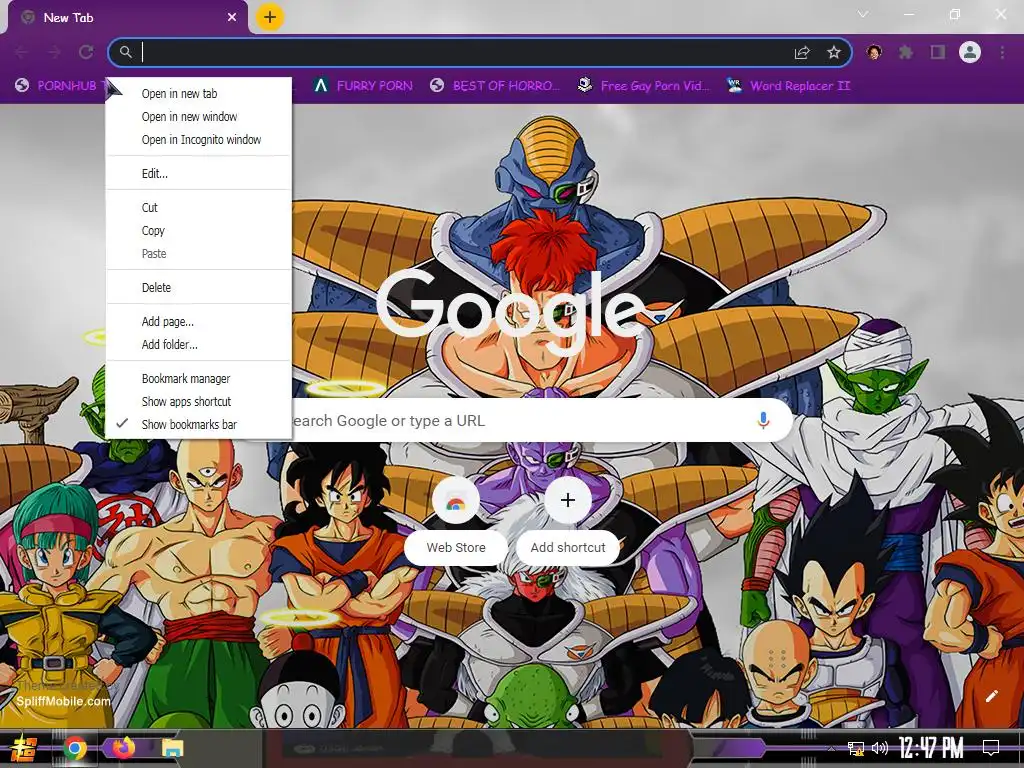The image size is (1024, 768).
Task: Open the volume tray icon
Action: (x=880, y=748)
